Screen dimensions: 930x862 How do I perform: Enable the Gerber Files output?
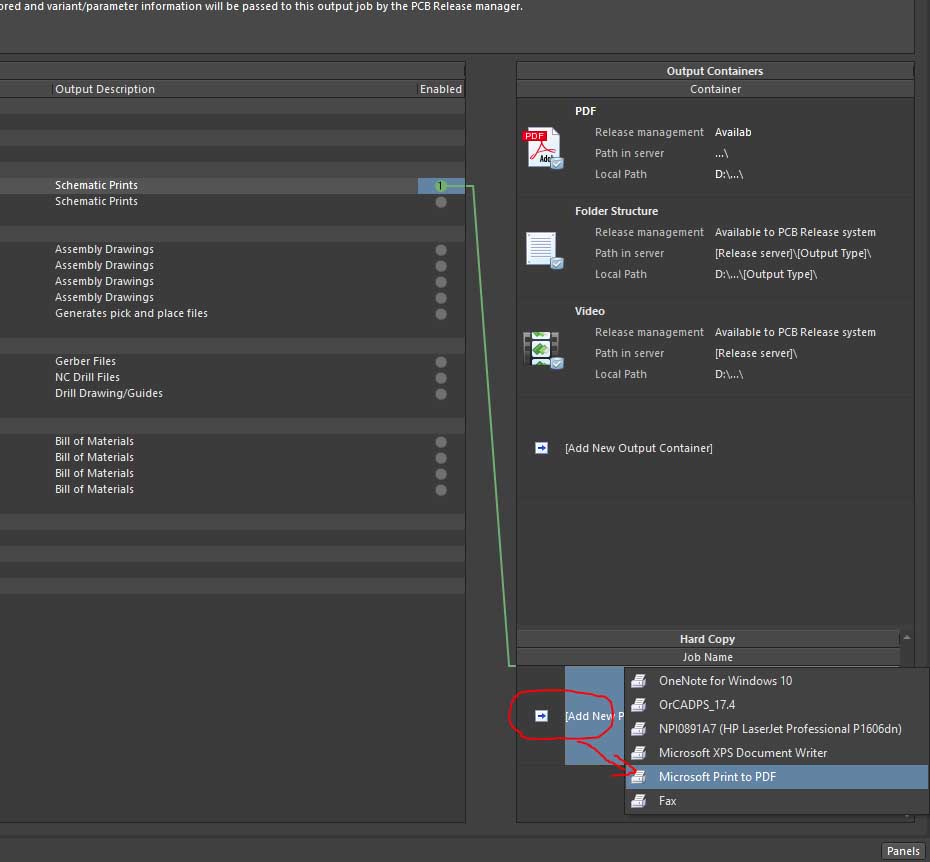(441, 362)
